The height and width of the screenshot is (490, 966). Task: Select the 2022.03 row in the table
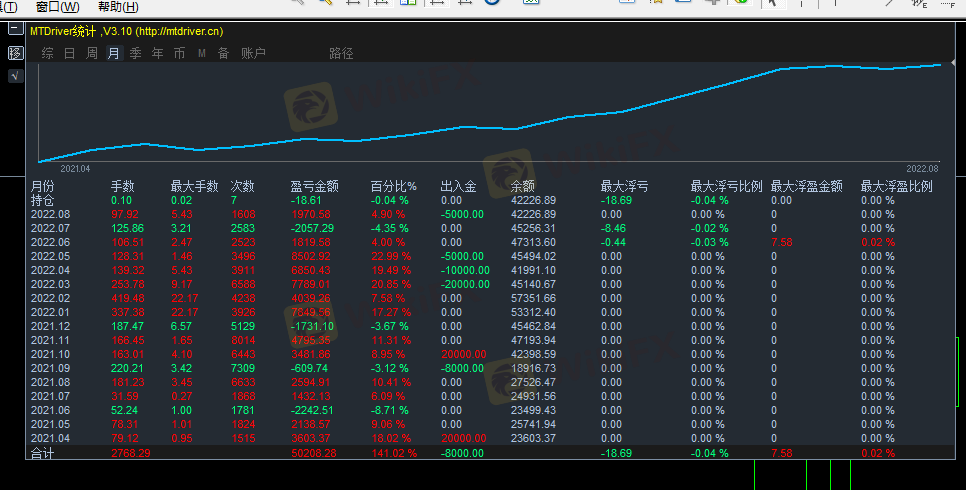(x=50, y=284)
